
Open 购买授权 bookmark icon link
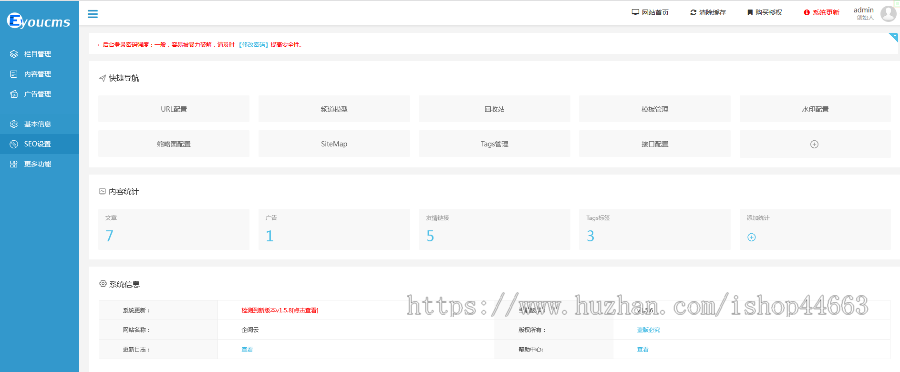[x=764, y=12]
